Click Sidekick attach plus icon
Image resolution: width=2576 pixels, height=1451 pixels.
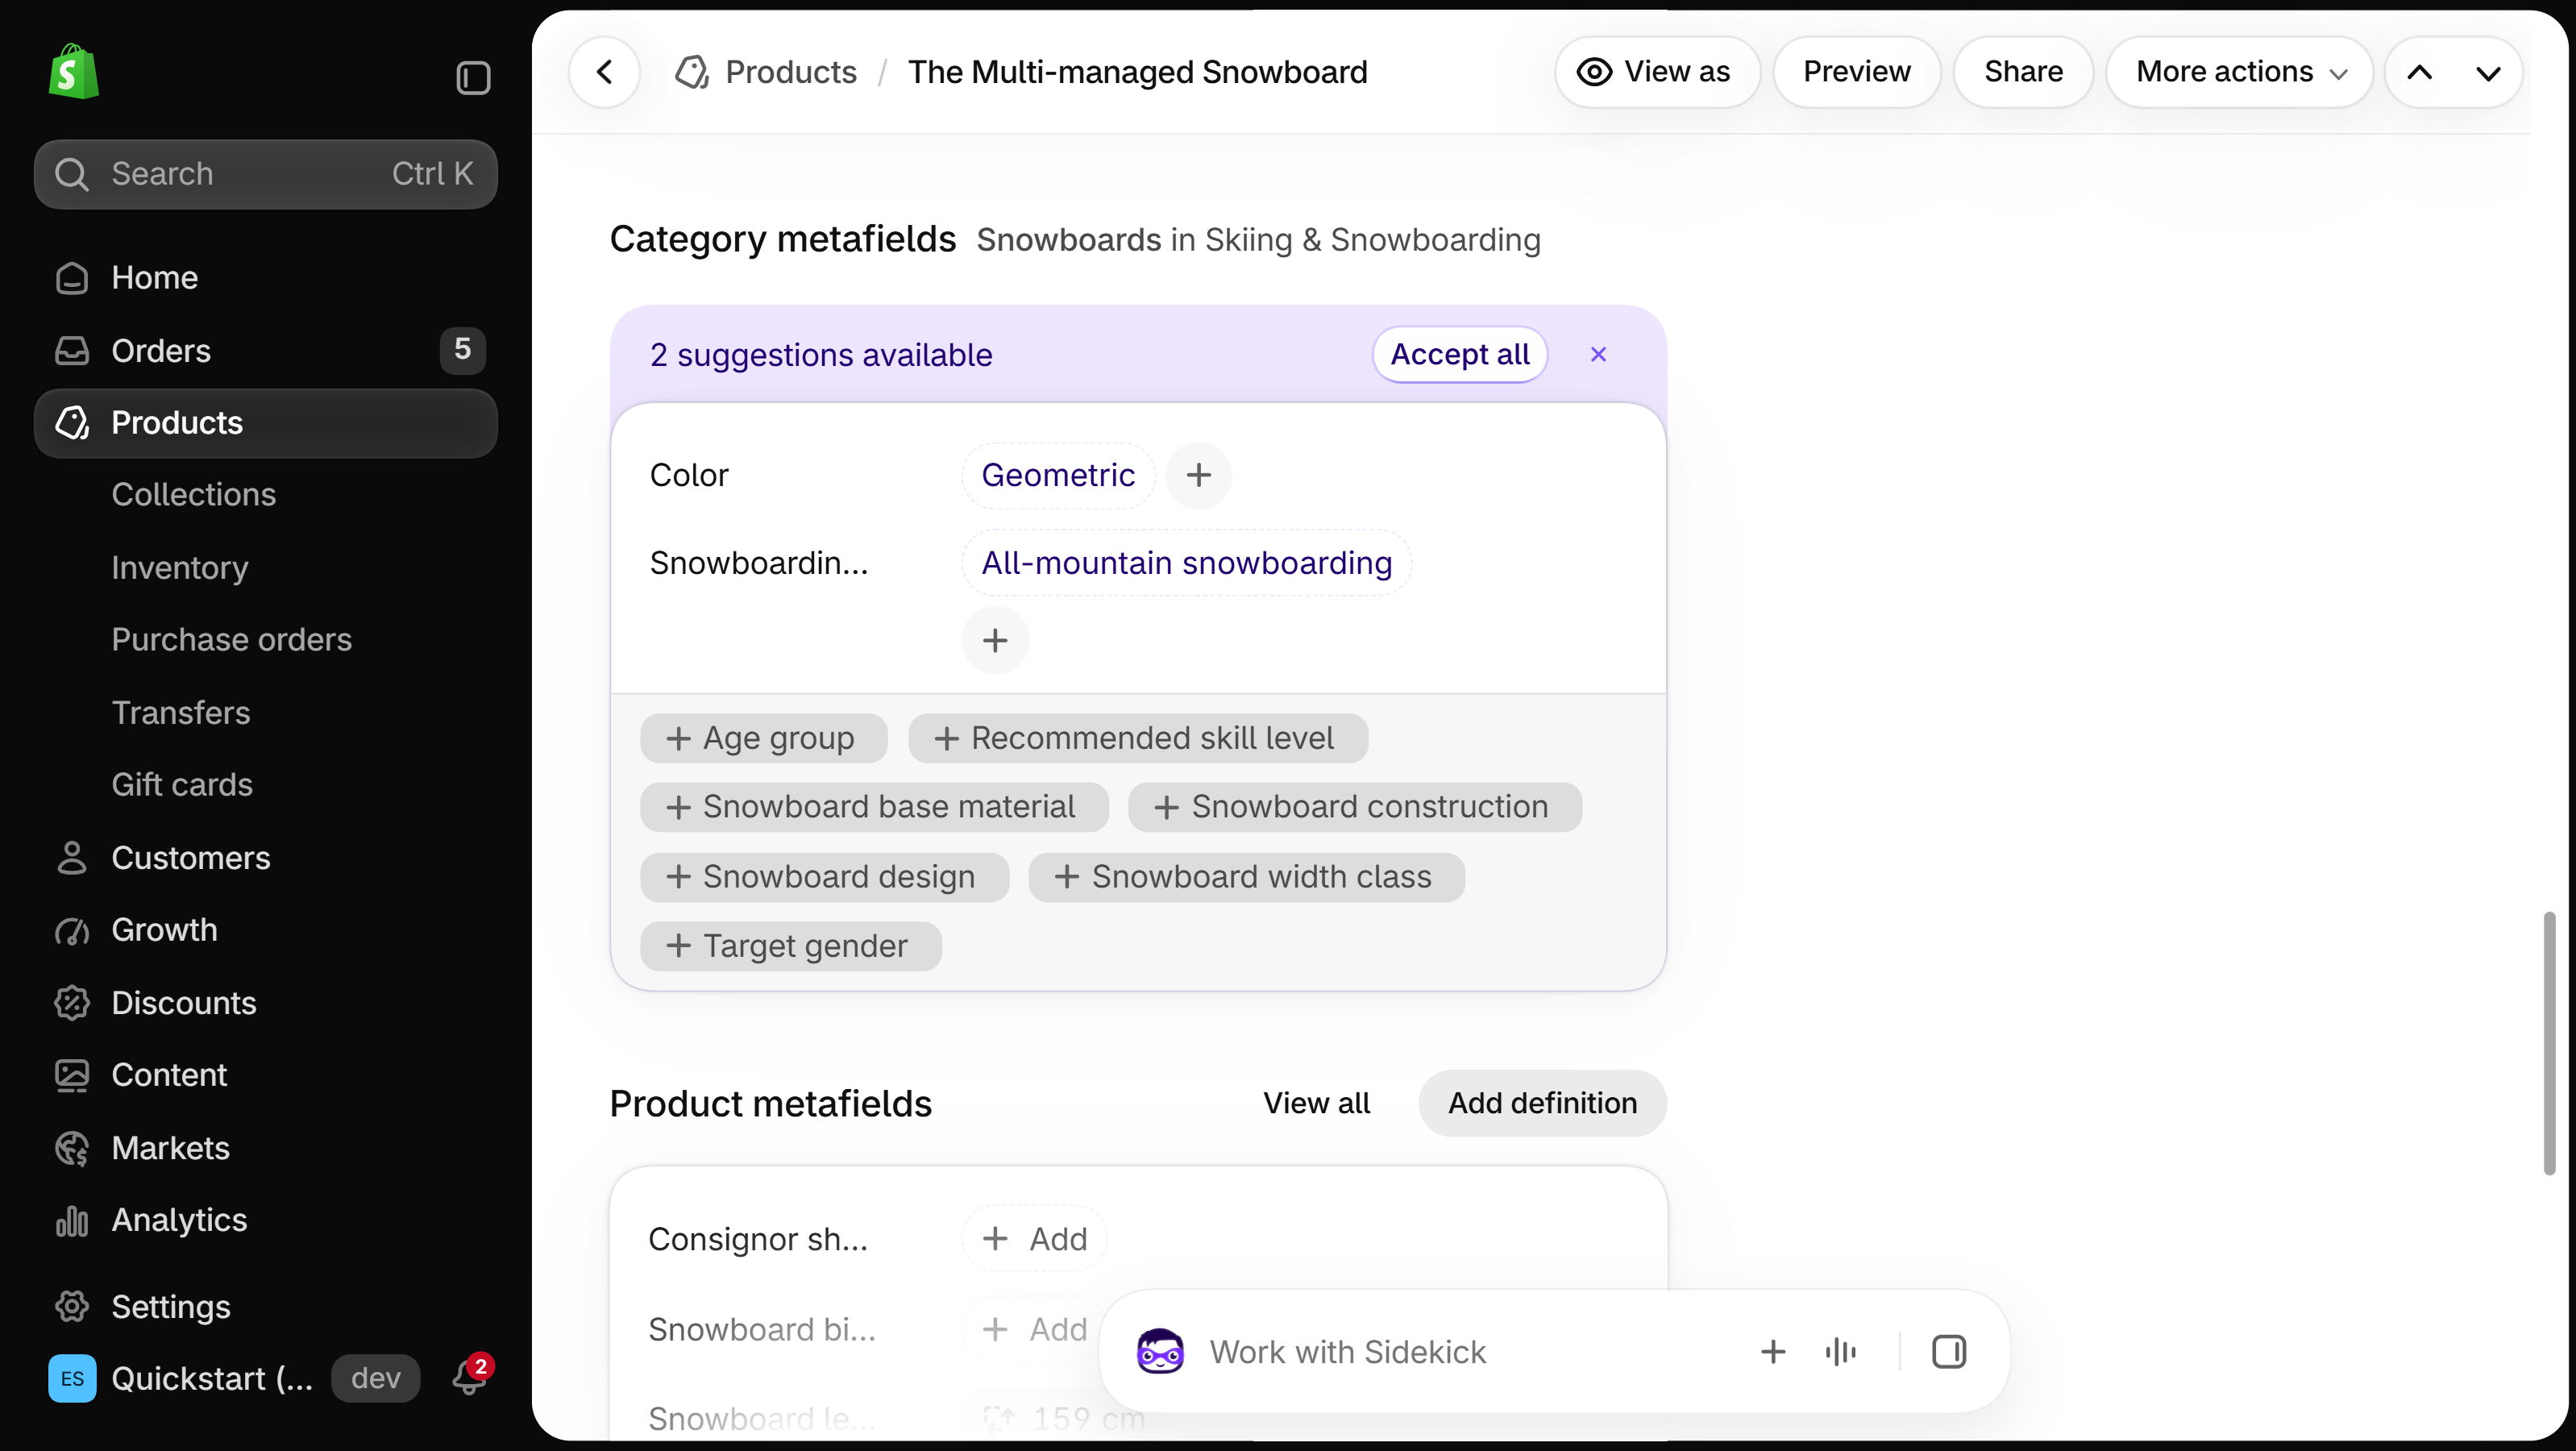point(1772,1351)
